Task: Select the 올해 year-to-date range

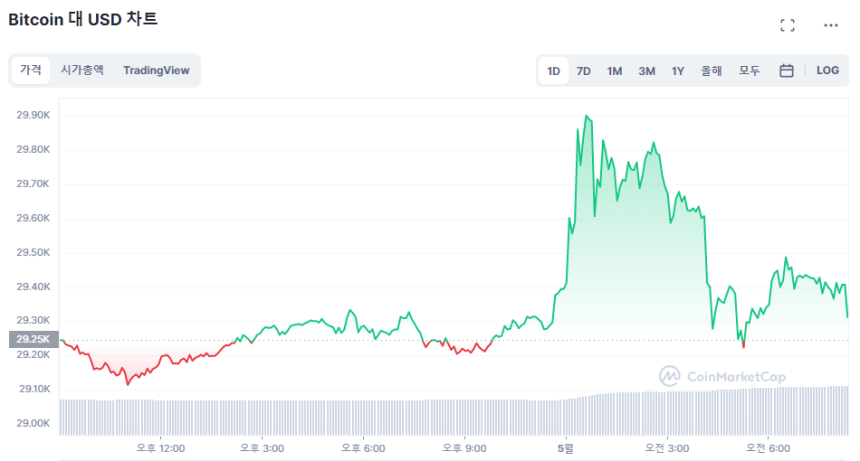Action: click(711, 71)
